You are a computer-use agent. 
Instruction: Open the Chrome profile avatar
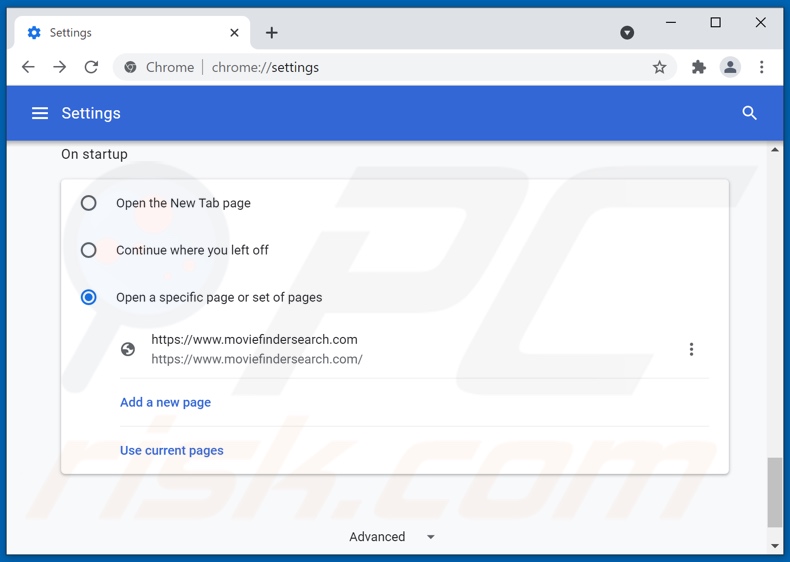pos(730,68)
